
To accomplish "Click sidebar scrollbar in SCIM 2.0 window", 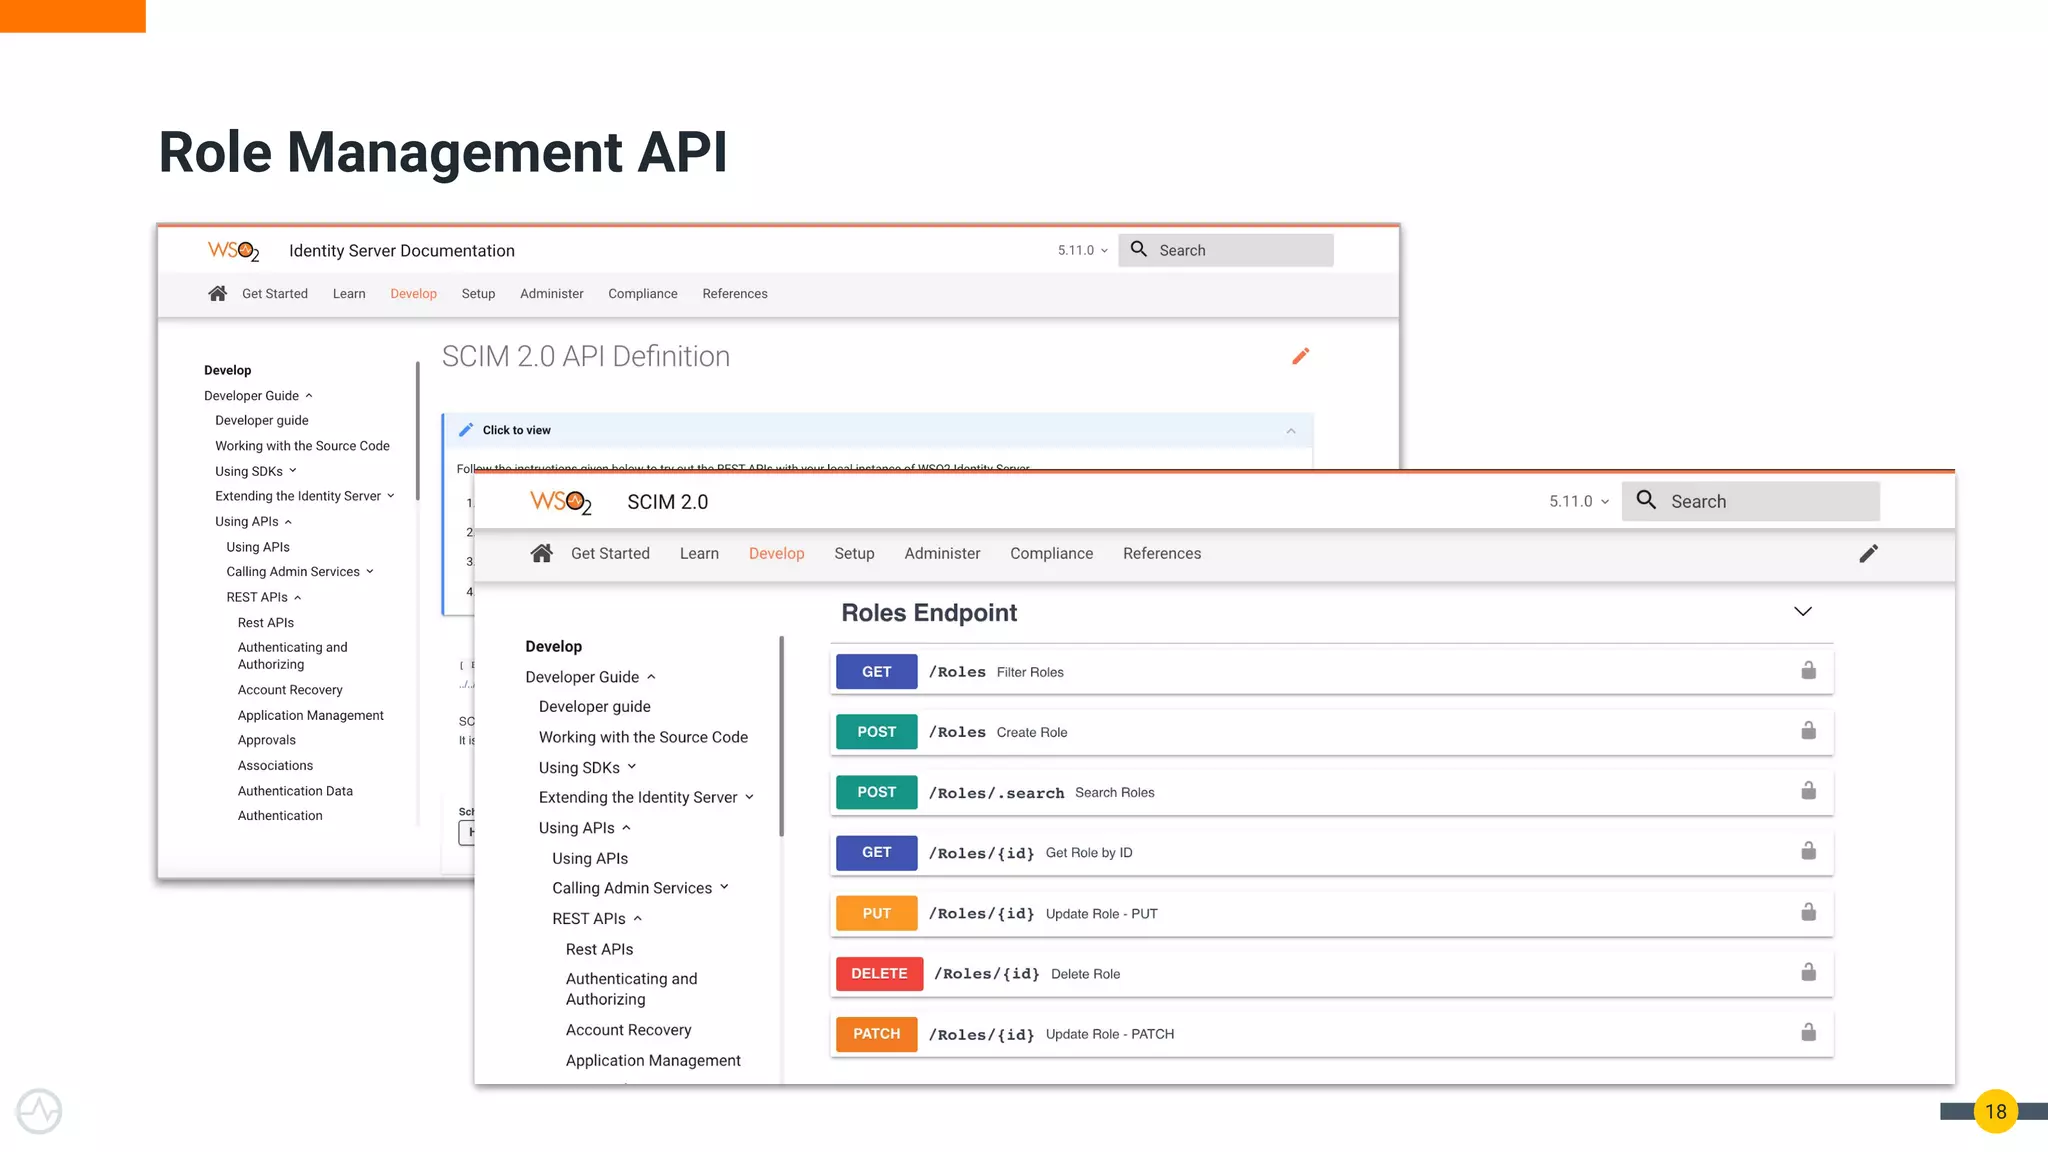I will pyautogui.click(x=781, y=736).
